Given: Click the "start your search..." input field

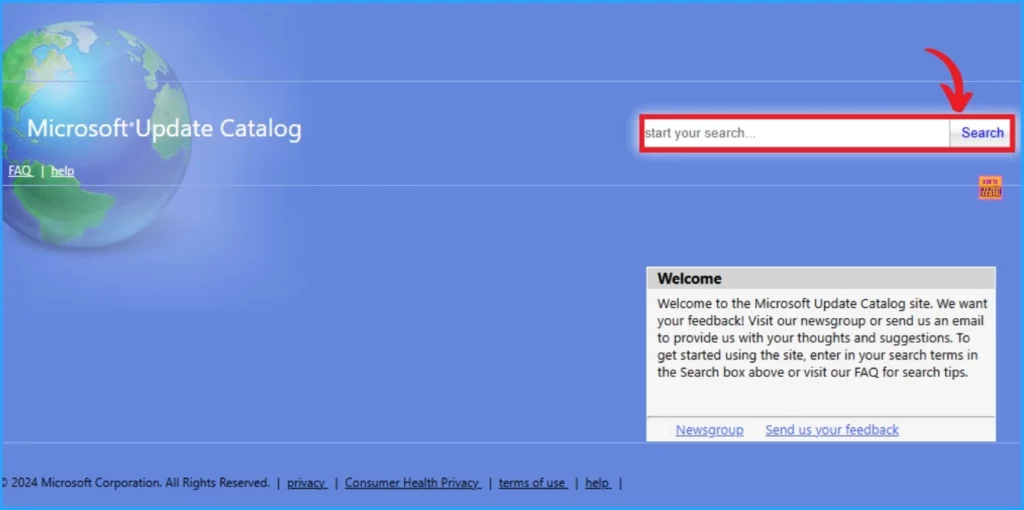Looking at the screenshot, I should 796,133.
